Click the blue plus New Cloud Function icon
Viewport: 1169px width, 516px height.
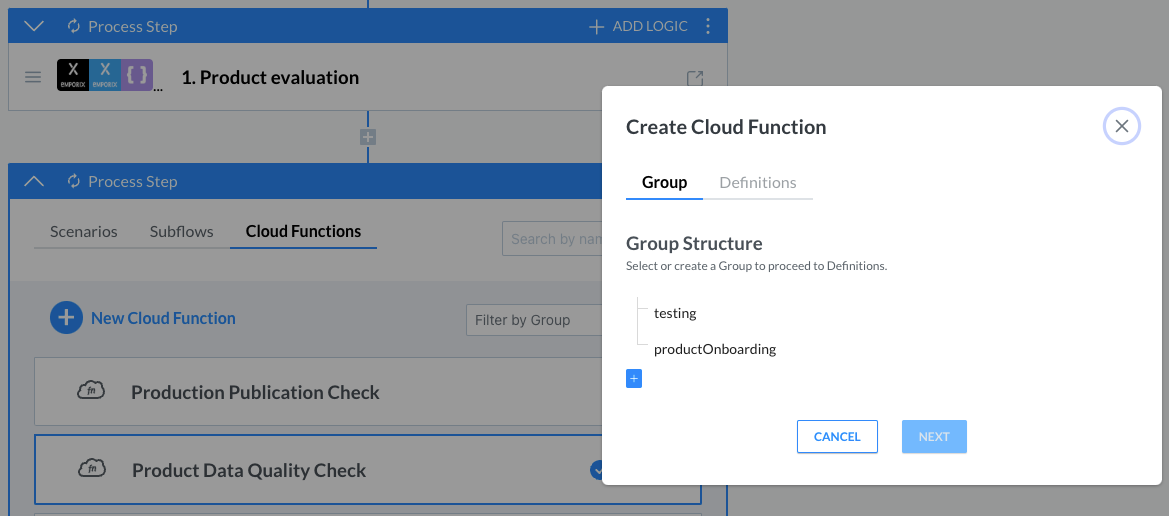pos(66,318)
